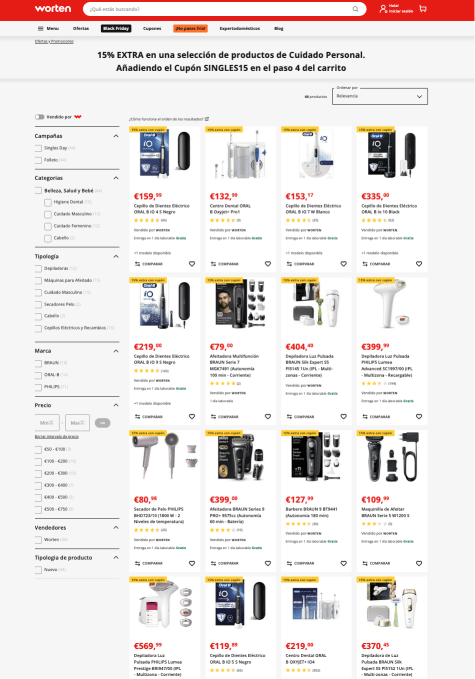This screenshot has height=679, width=475.
Task: Collapse the Marca filter section
Action: click(116, 351)
